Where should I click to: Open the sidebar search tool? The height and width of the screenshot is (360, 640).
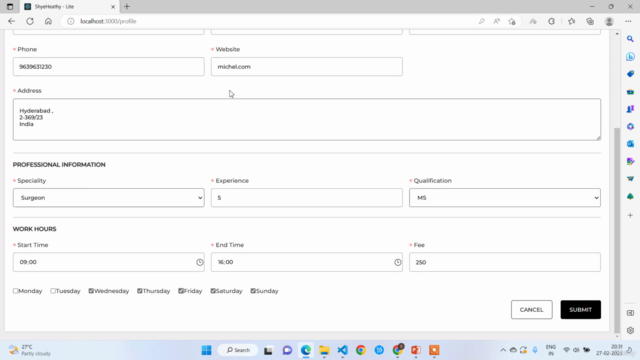[x=630, y=39]
